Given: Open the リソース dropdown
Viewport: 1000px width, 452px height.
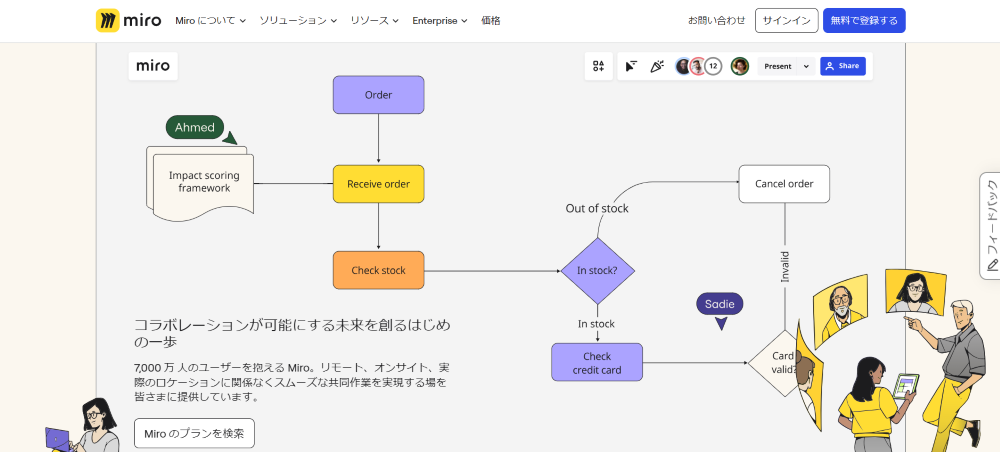Looking at the screenshot, I should [374, 20].
